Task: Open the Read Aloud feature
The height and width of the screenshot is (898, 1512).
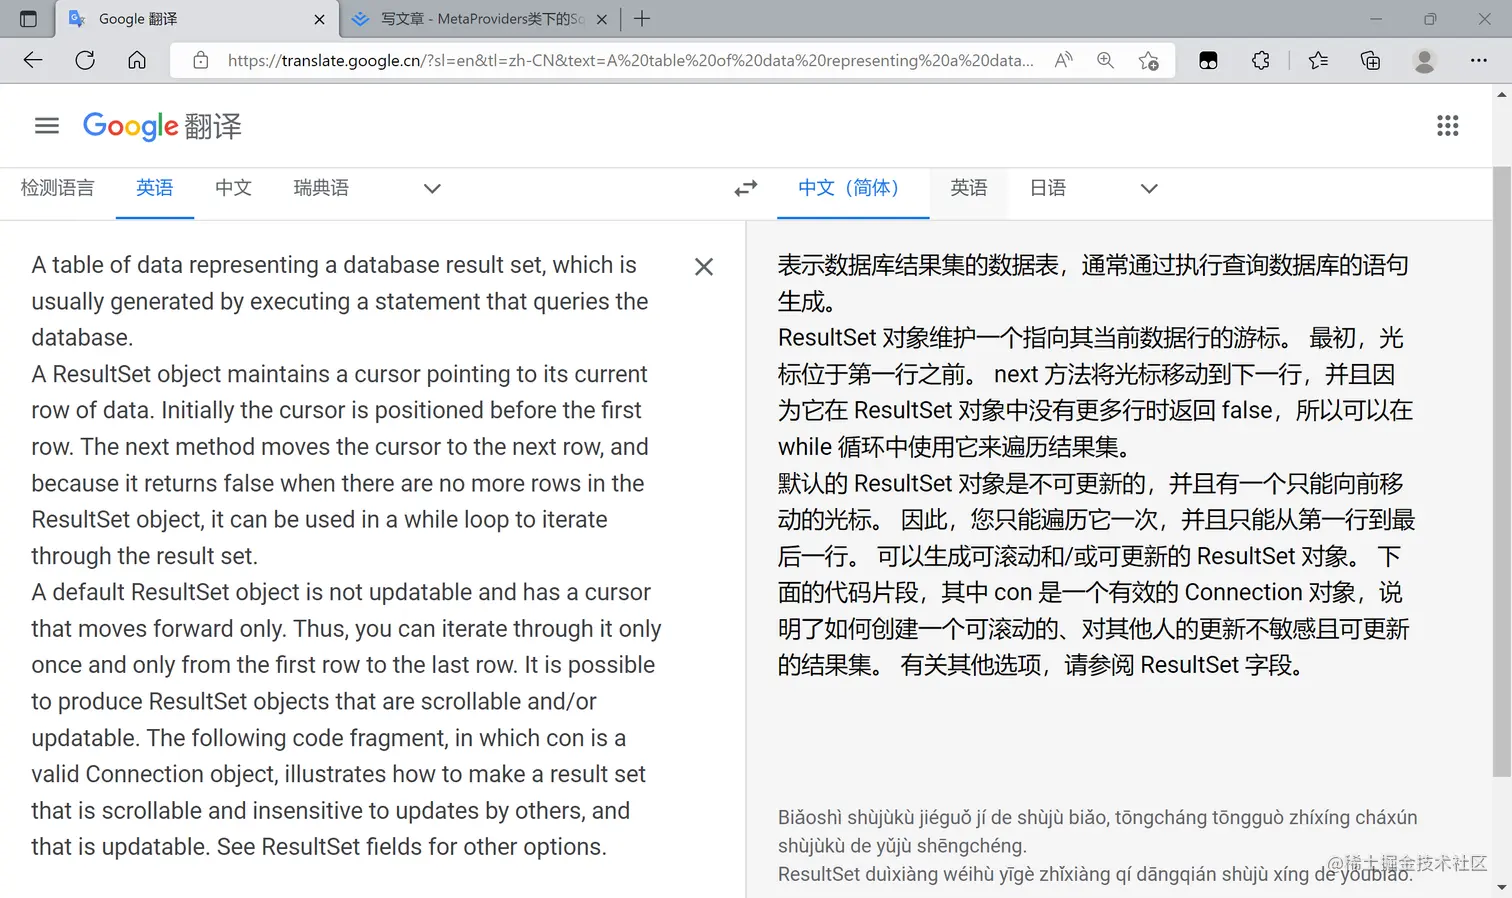Action: click(1064, 60)
